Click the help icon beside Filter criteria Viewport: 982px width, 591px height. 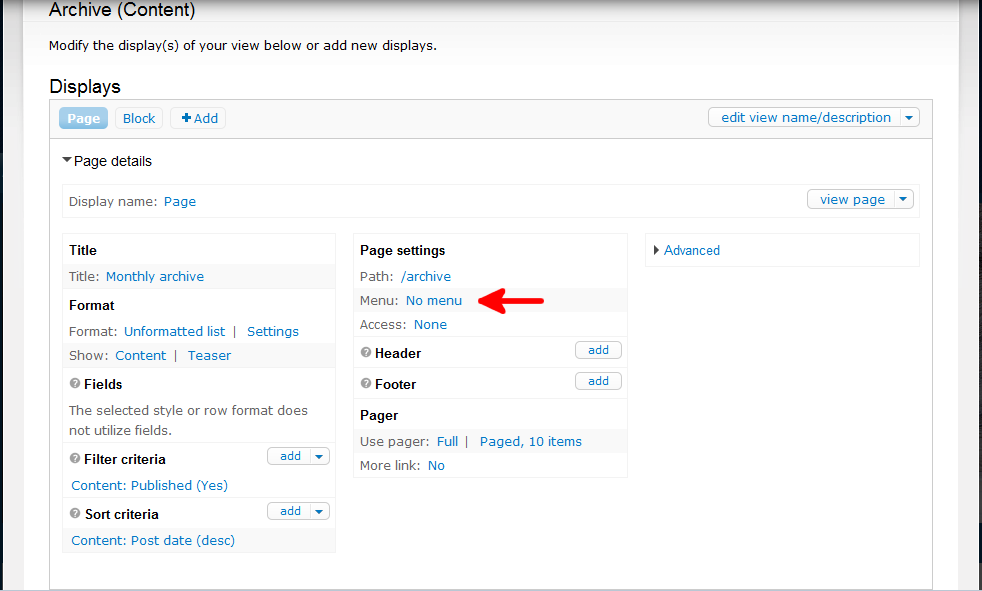tap(75, 459)
